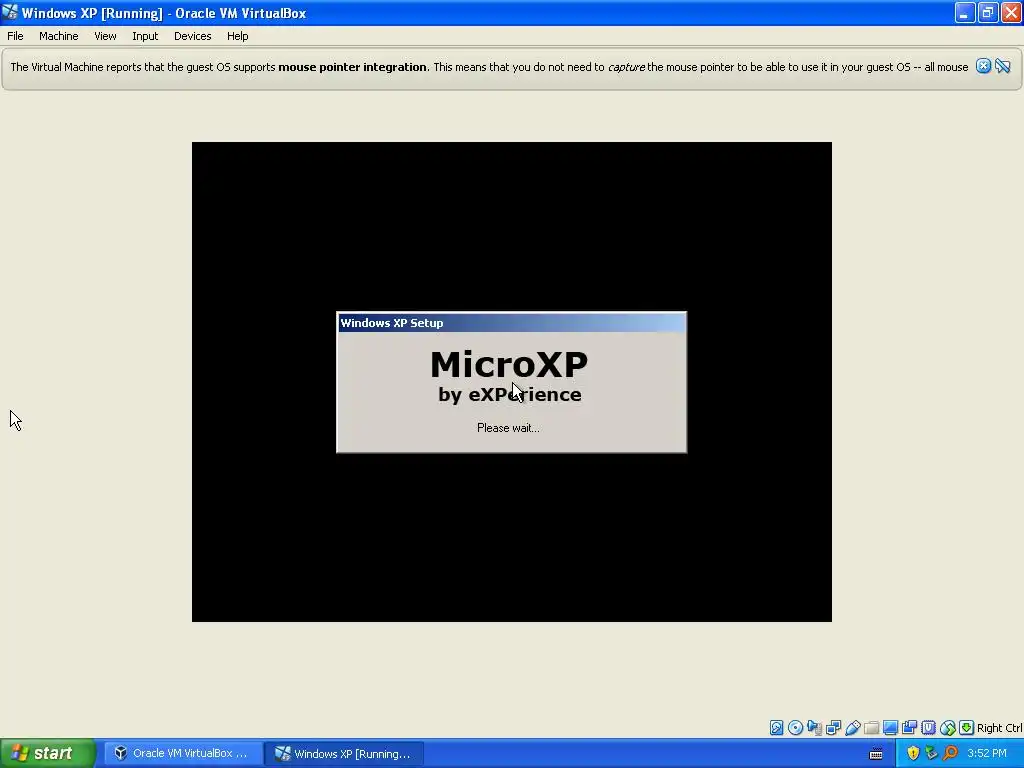Click the 'Please wait...' text
Viewport: 1024px width, 768px height.
(508, 428)
